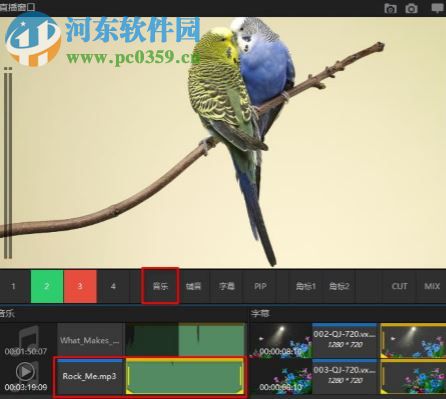Switch to channel 1

point(13,286)
